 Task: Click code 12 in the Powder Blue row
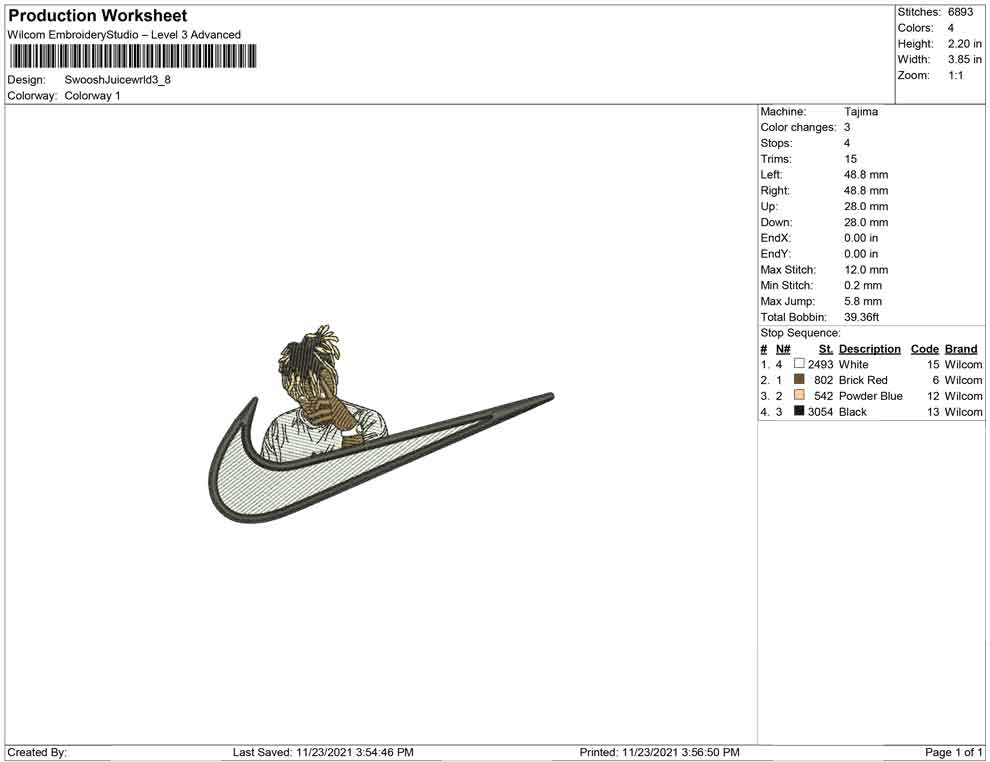coord(933,395)
